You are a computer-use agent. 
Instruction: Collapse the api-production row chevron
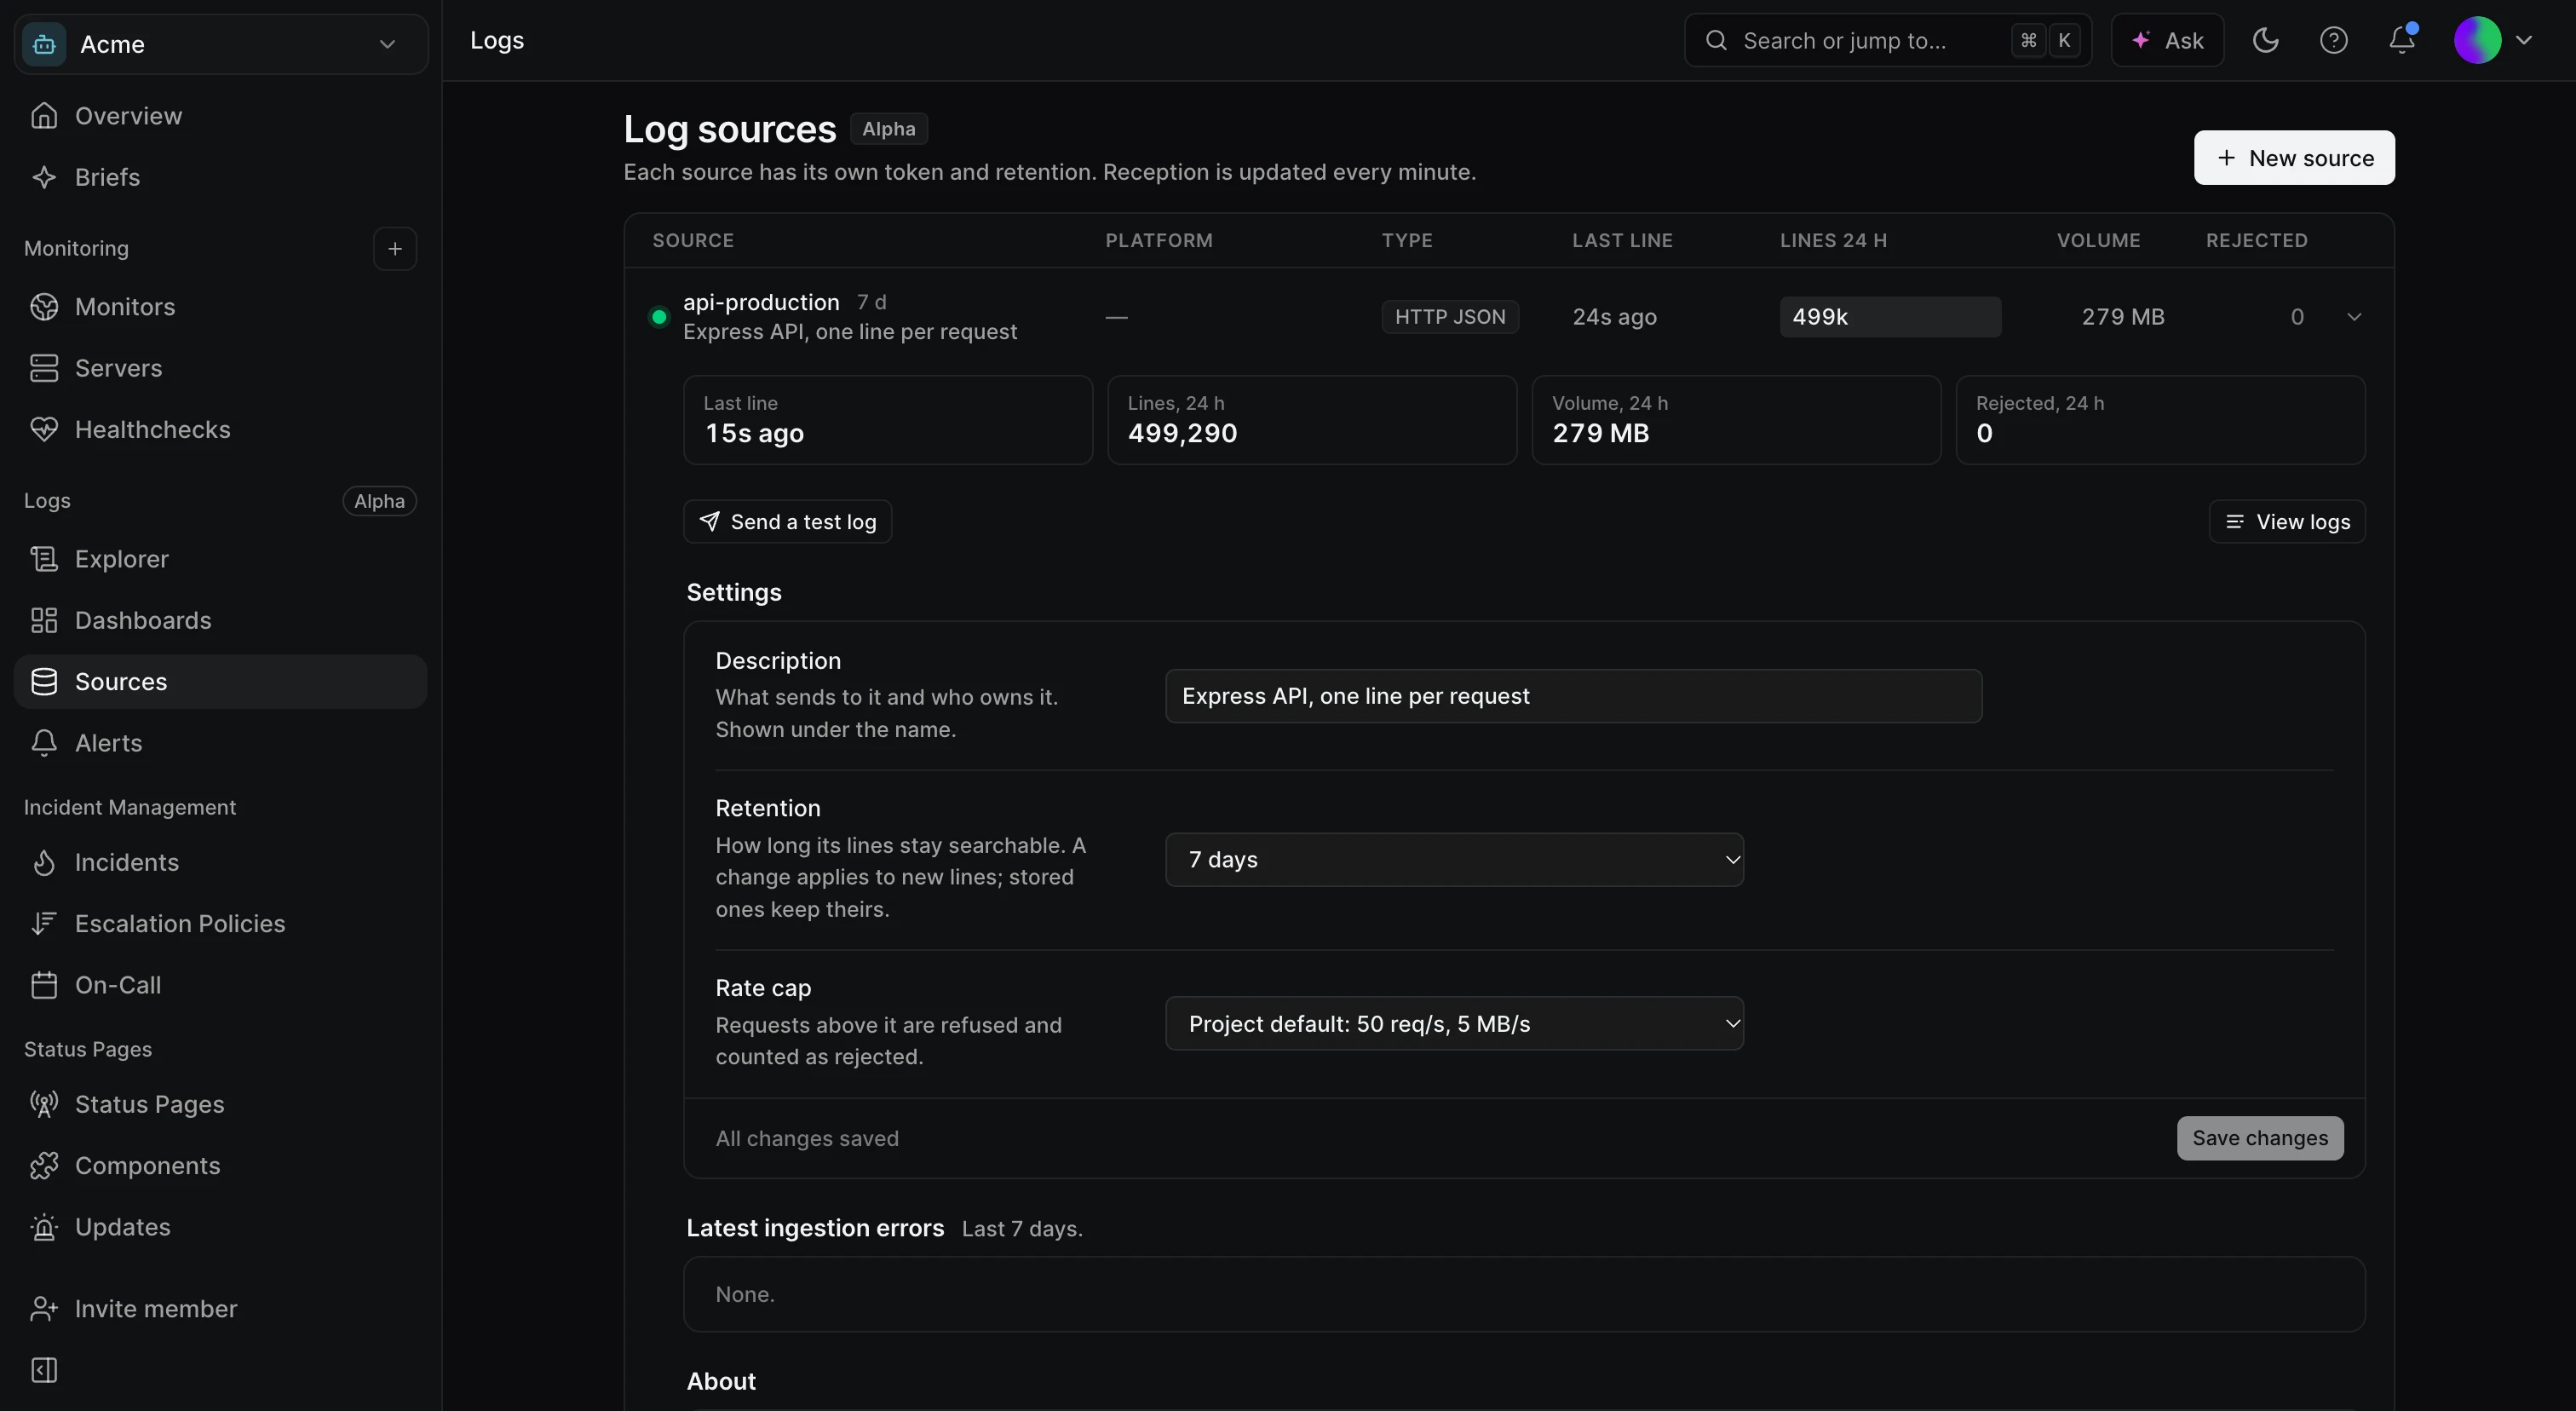coord(2354,317)
